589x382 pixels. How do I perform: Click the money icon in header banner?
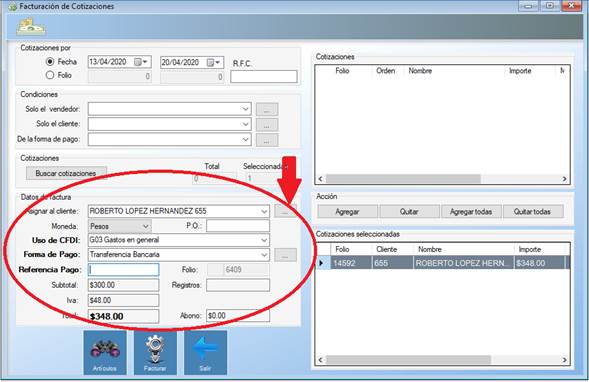point(31,27)
